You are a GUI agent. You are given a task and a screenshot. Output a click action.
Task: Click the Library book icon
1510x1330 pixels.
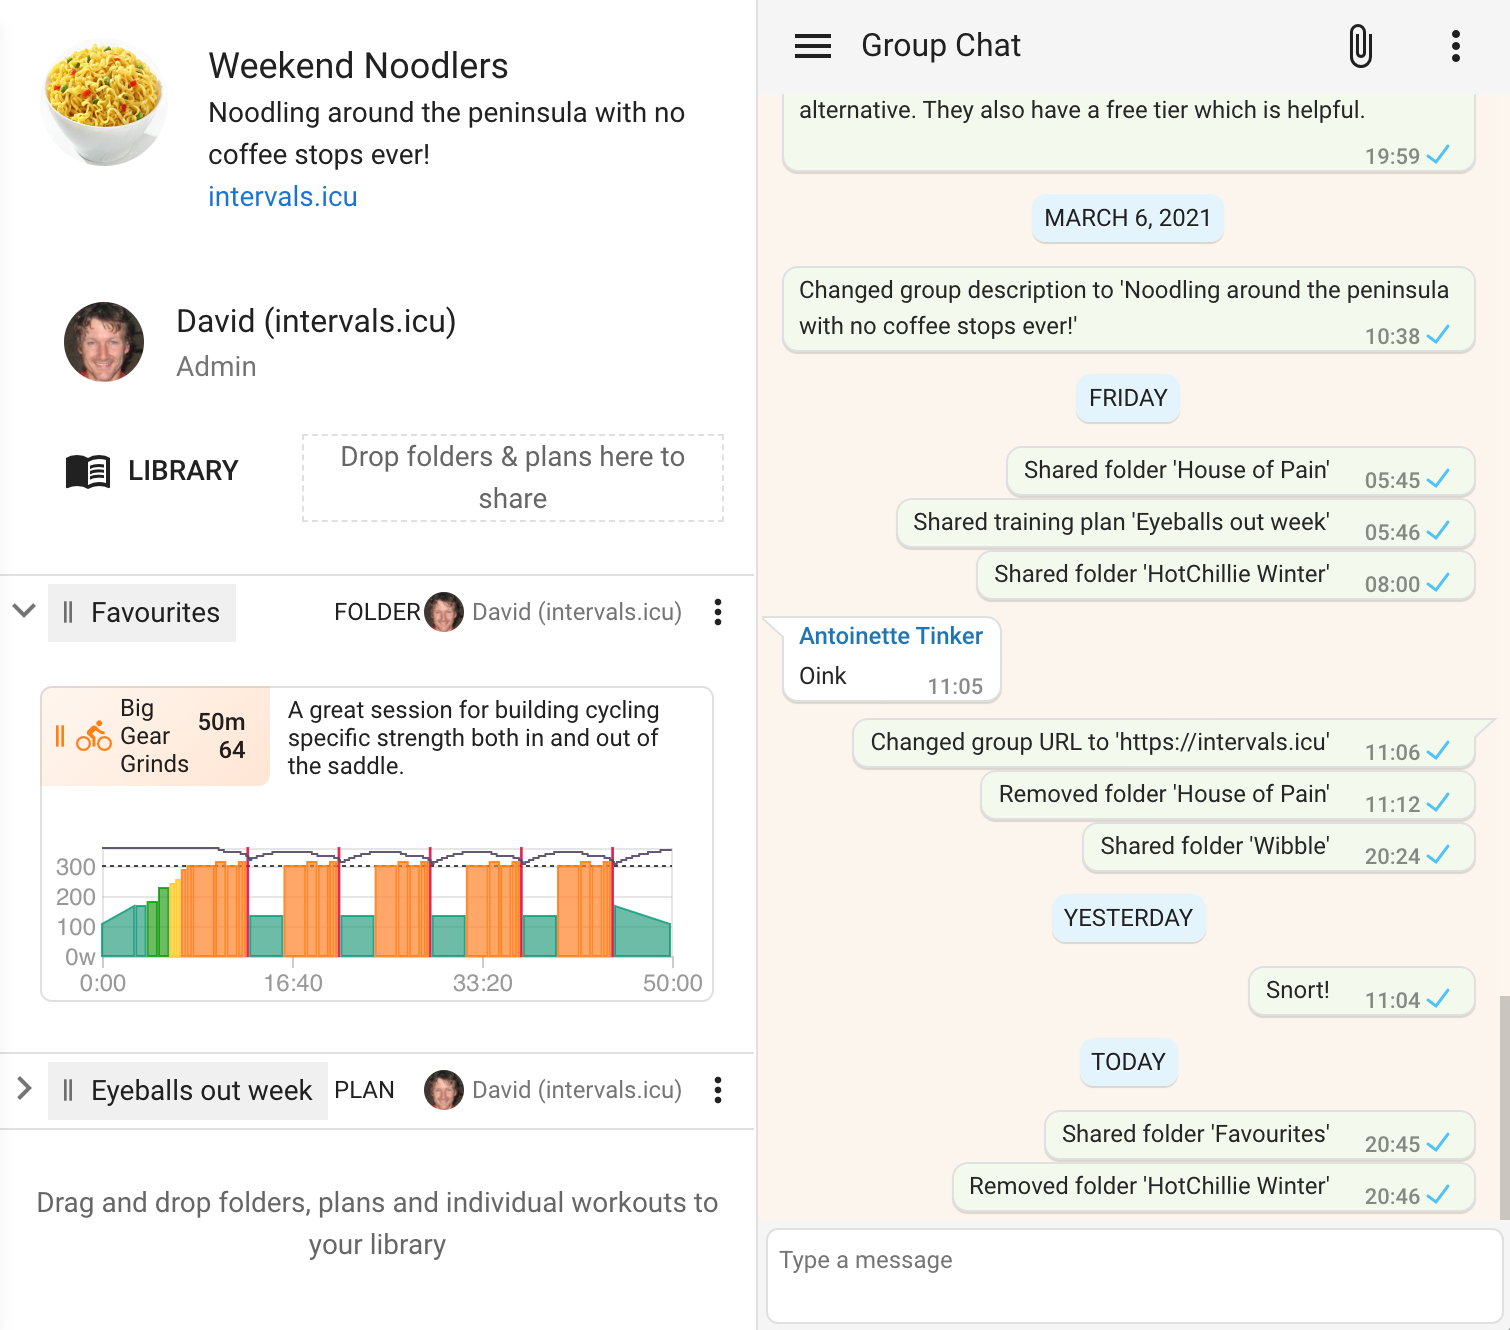point(88,469)
